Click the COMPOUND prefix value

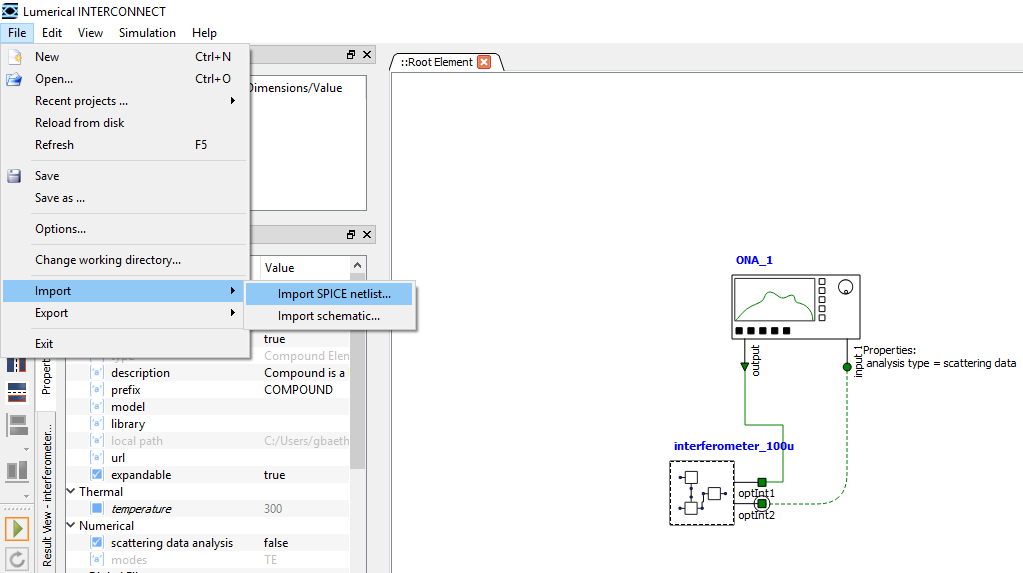(x=298, y=390)
